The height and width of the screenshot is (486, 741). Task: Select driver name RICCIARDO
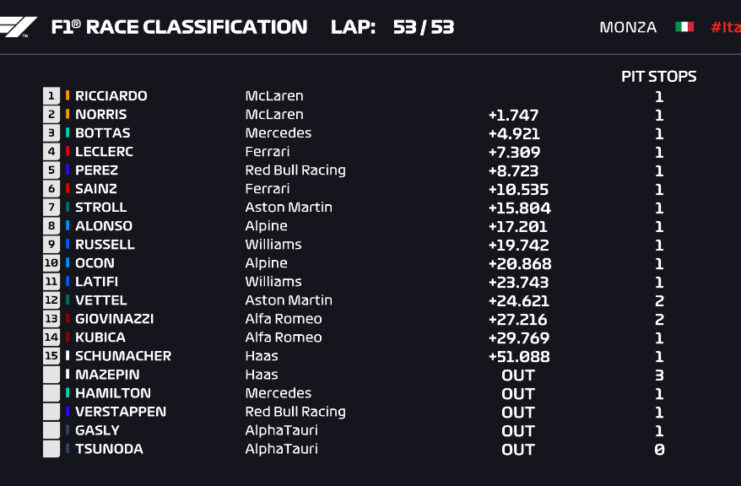(111, 96)
